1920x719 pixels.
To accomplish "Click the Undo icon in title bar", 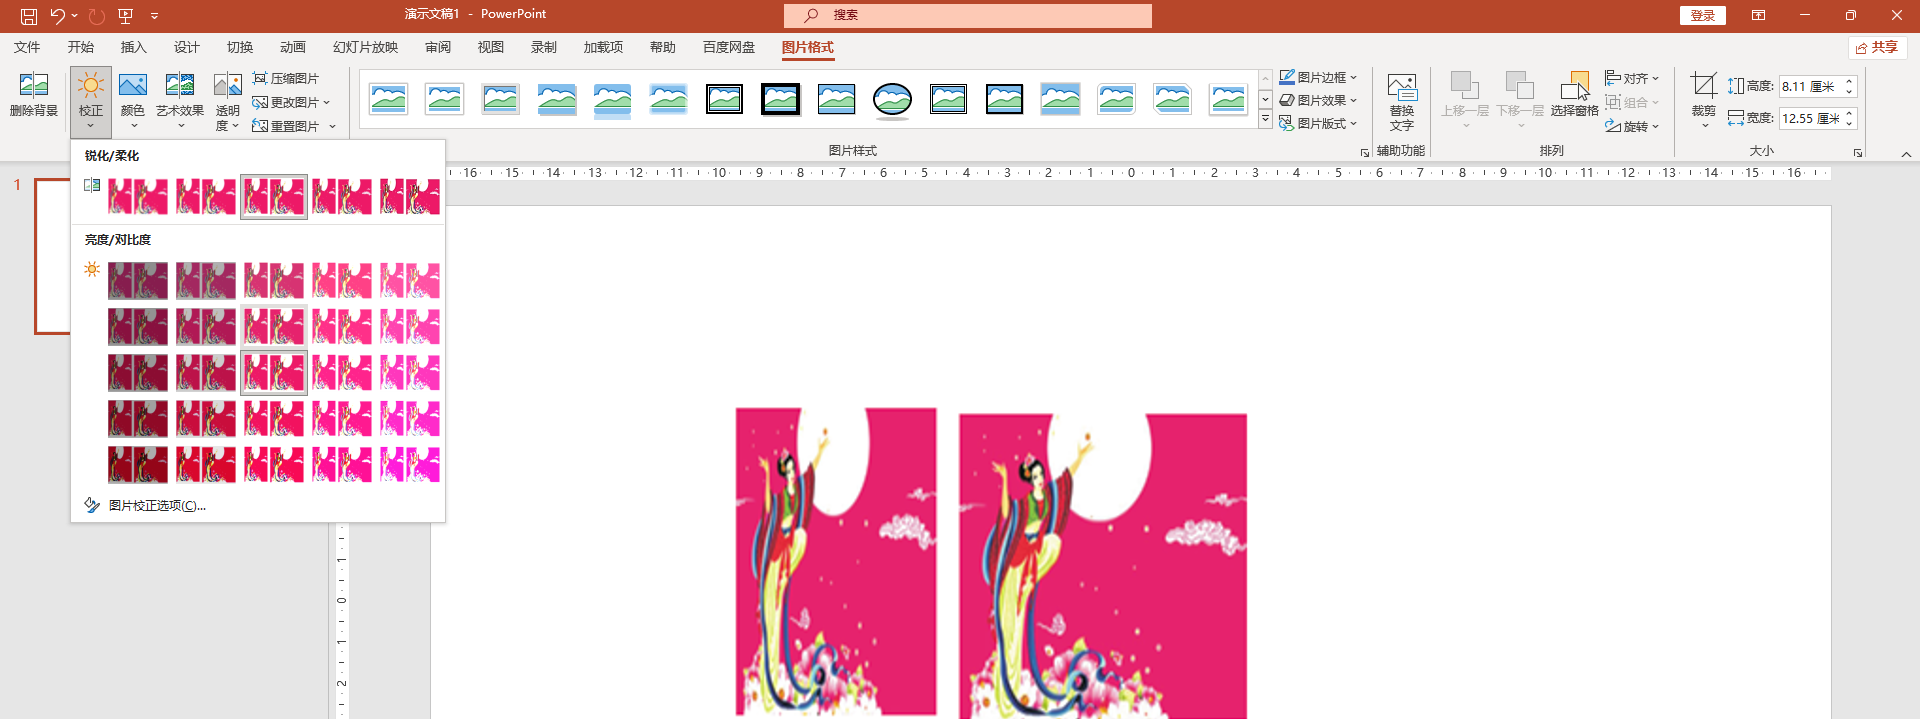I will click(58, 16).
